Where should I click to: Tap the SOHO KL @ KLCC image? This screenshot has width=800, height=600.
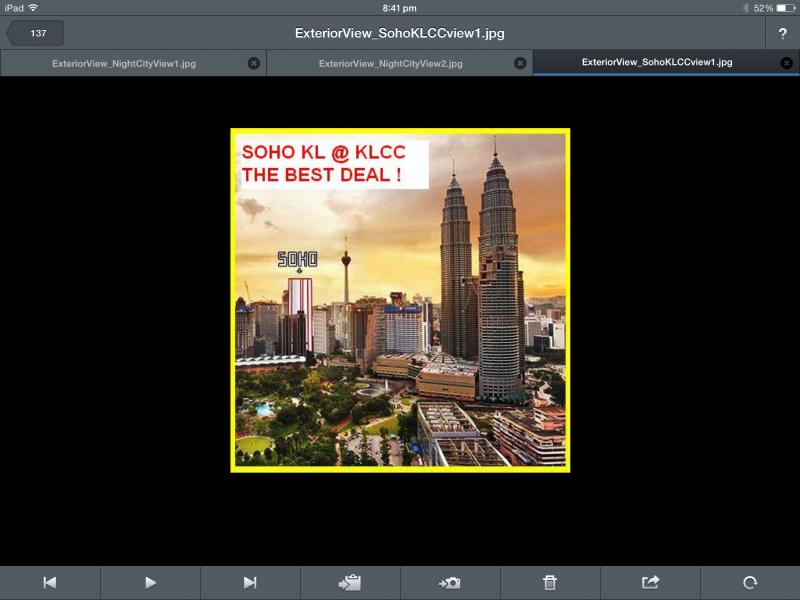(x=400, y=300)
